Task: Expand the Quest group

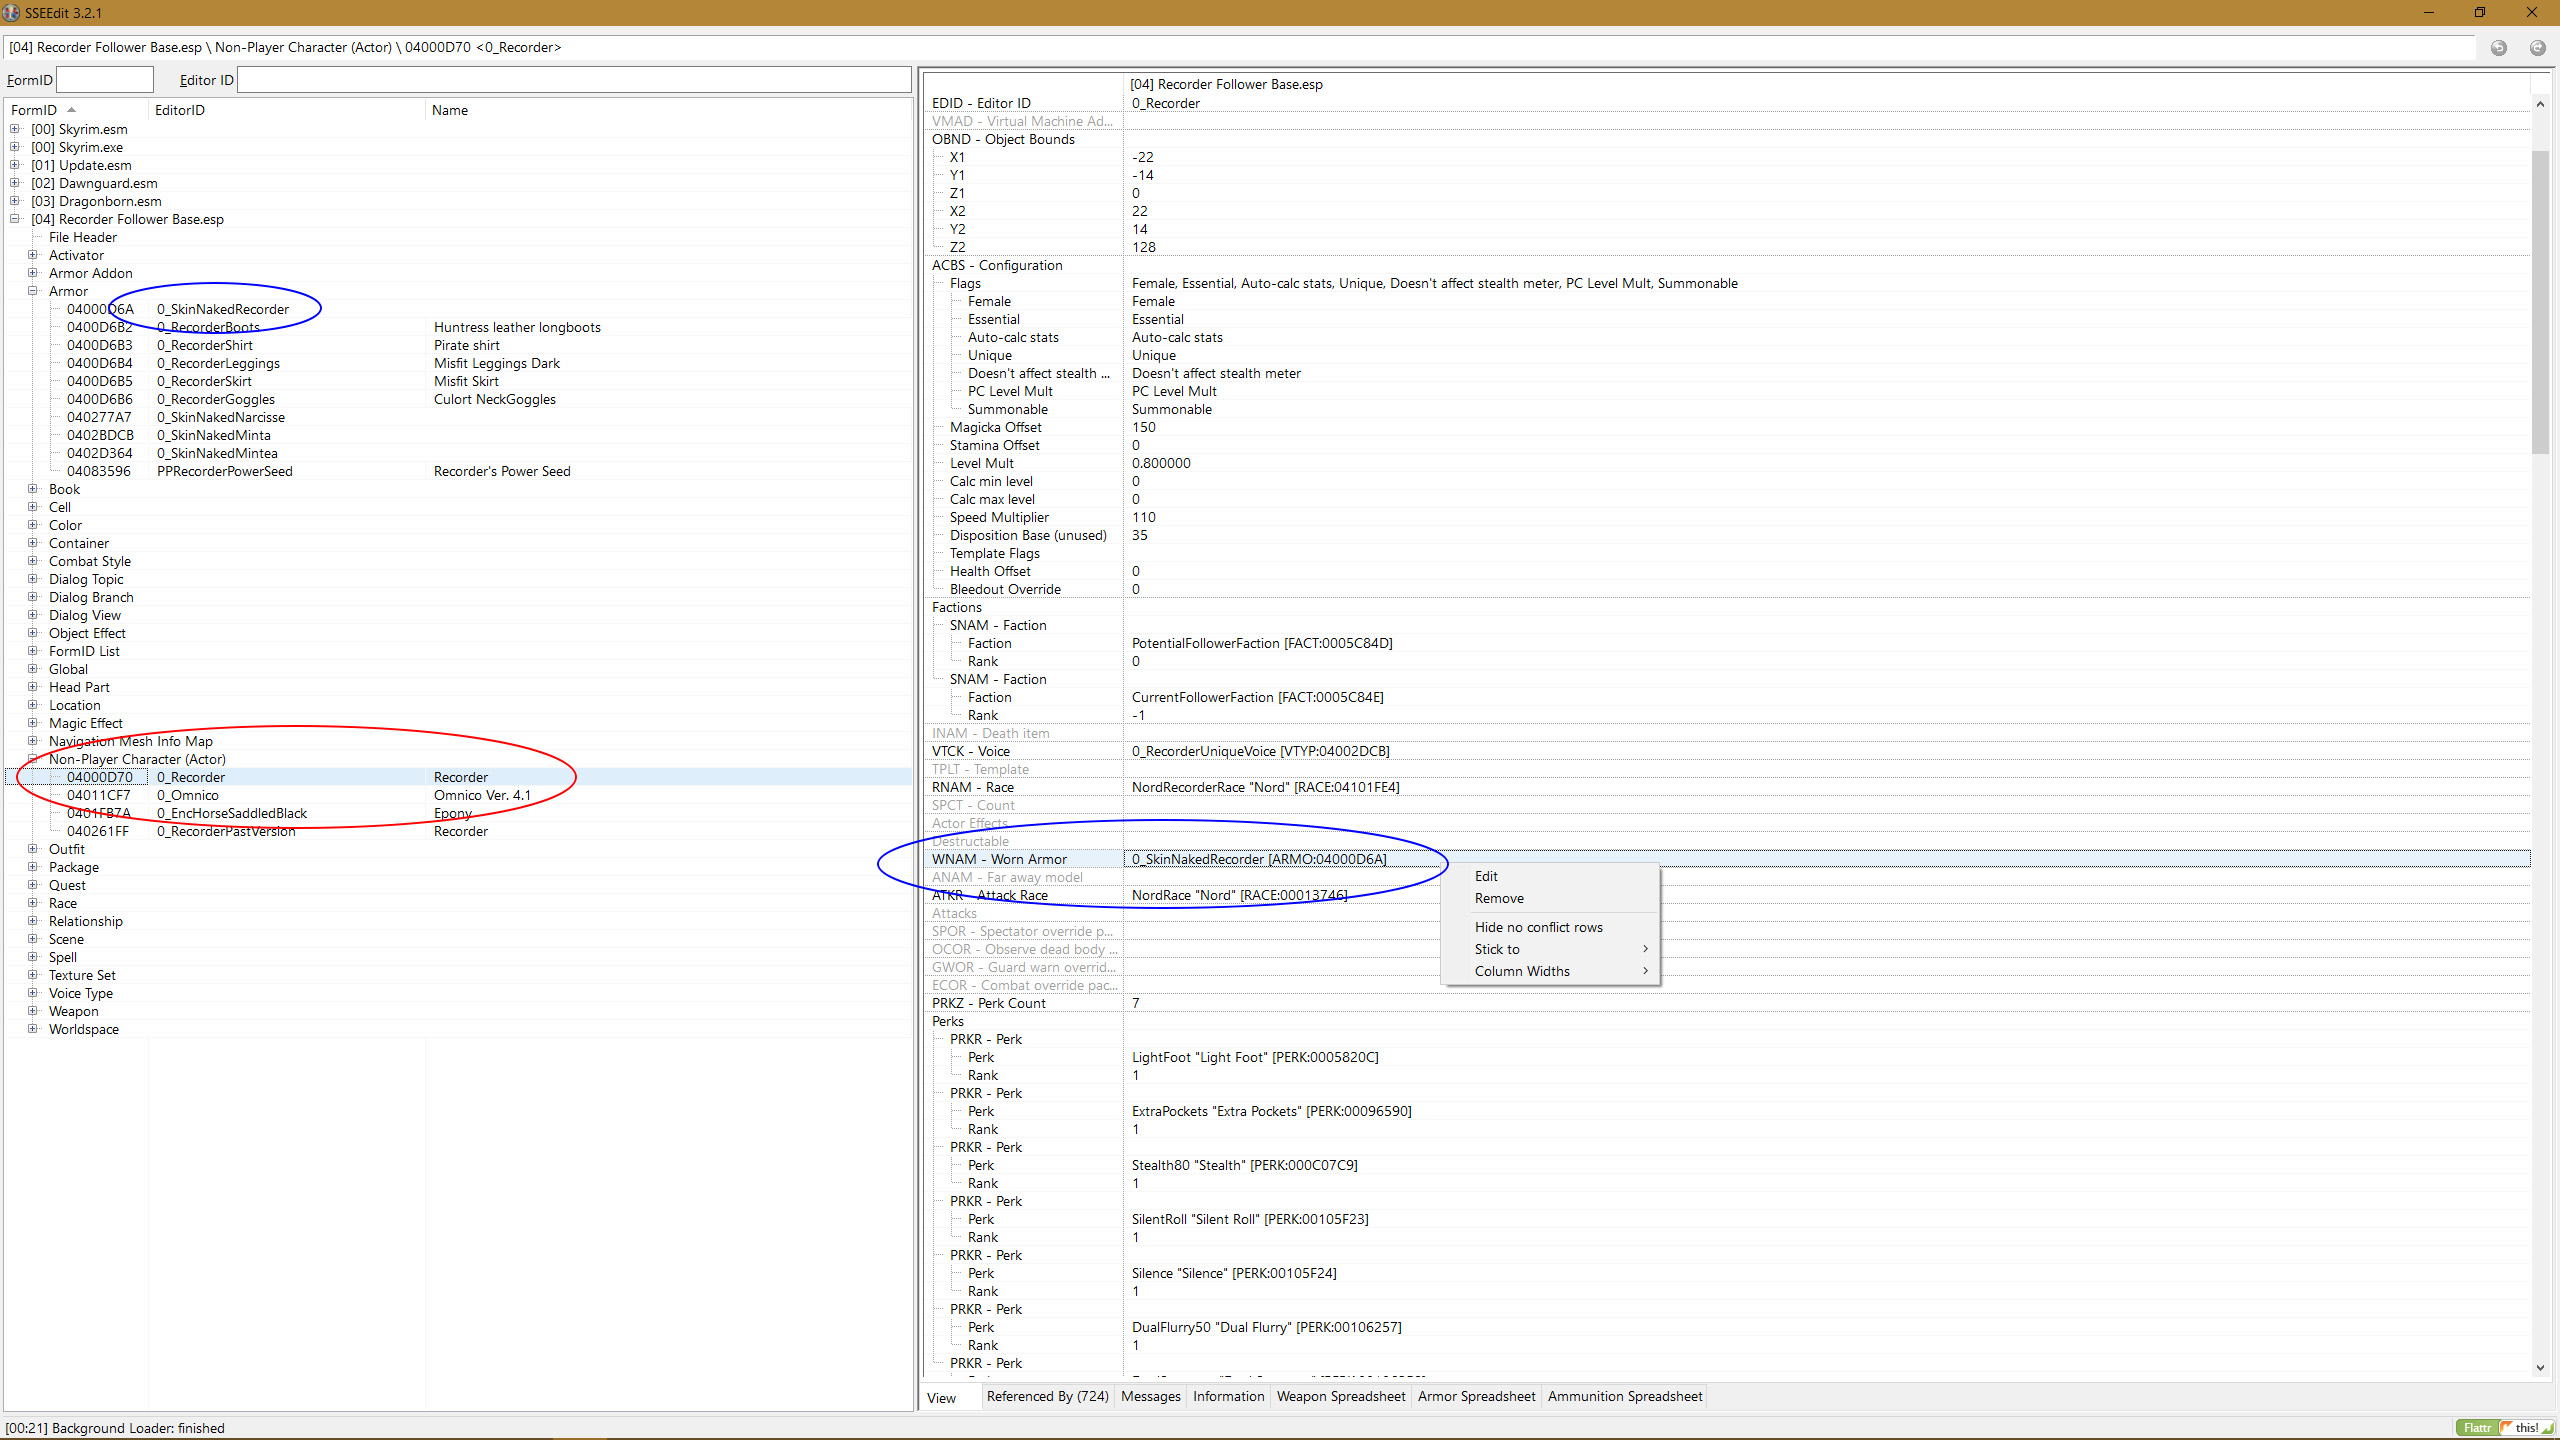Action: click(33, 885)
